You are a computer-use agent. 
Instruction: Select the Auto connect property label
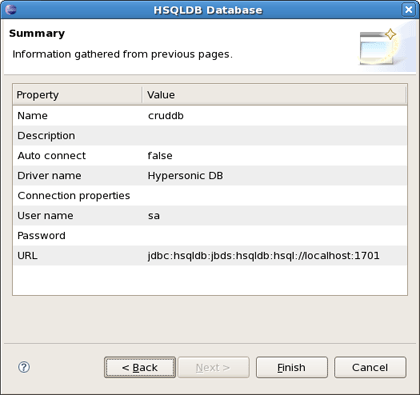51,156
